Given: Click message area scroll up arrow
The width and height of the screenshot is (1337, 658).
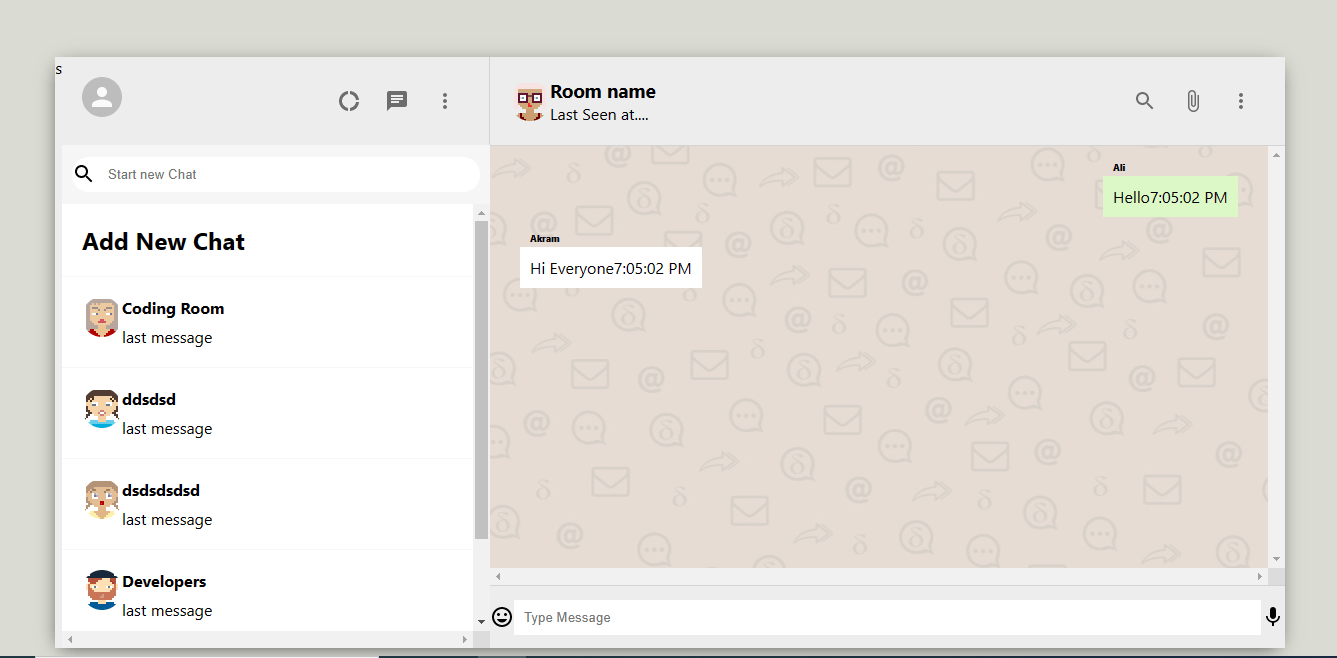Looking at the screenshot, I should coord(1276,154).
